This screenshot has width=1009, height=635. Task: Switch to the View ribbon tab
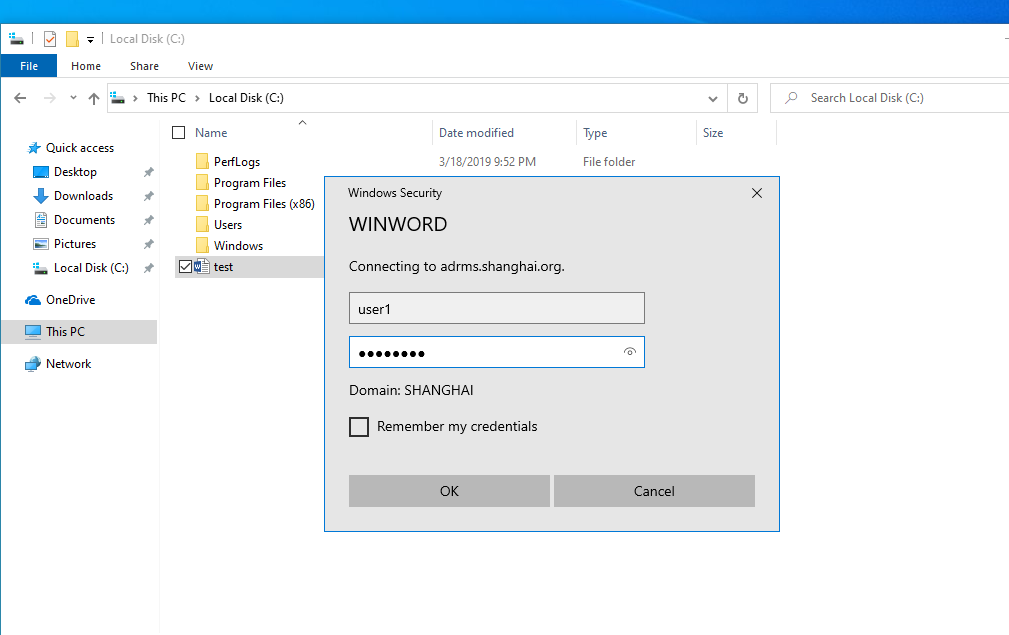[200, 66]
